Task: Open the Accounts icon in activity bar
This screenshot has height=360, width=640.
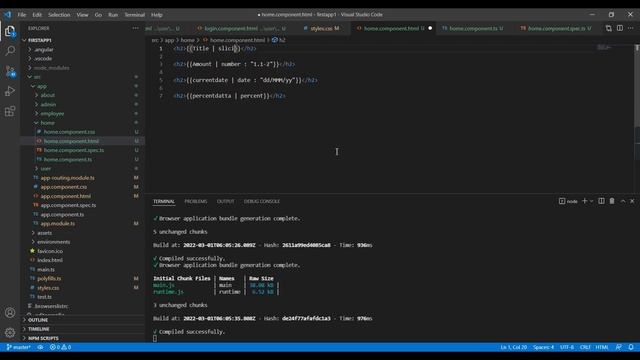Action: coord(10,313)
